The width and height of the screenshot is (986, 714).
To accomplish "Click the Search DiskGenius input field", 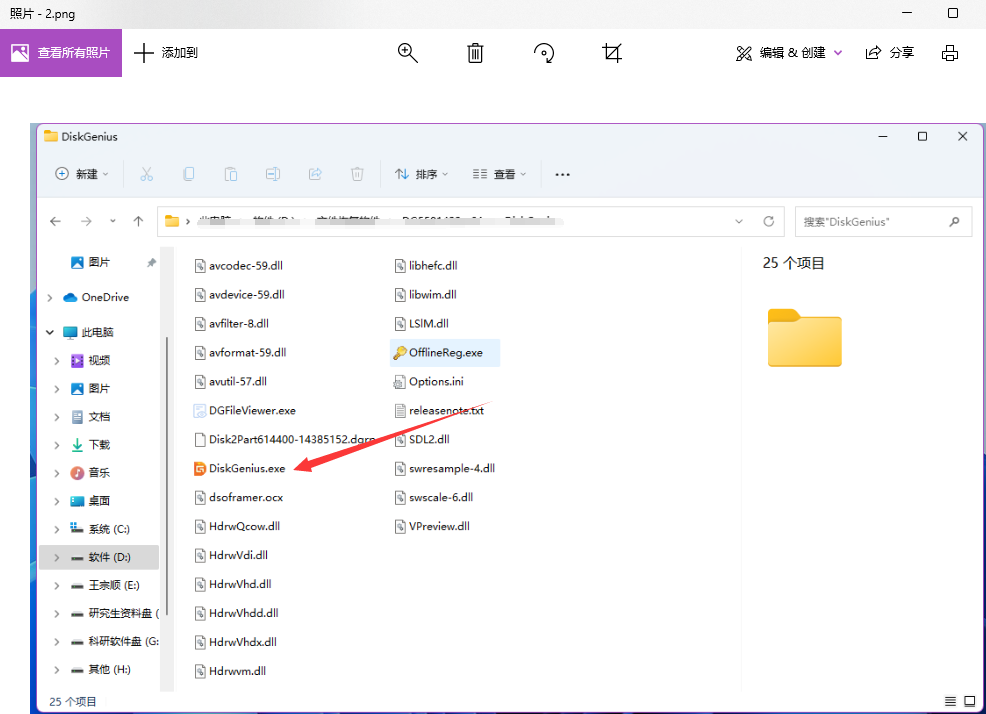I will click(883, 221).
